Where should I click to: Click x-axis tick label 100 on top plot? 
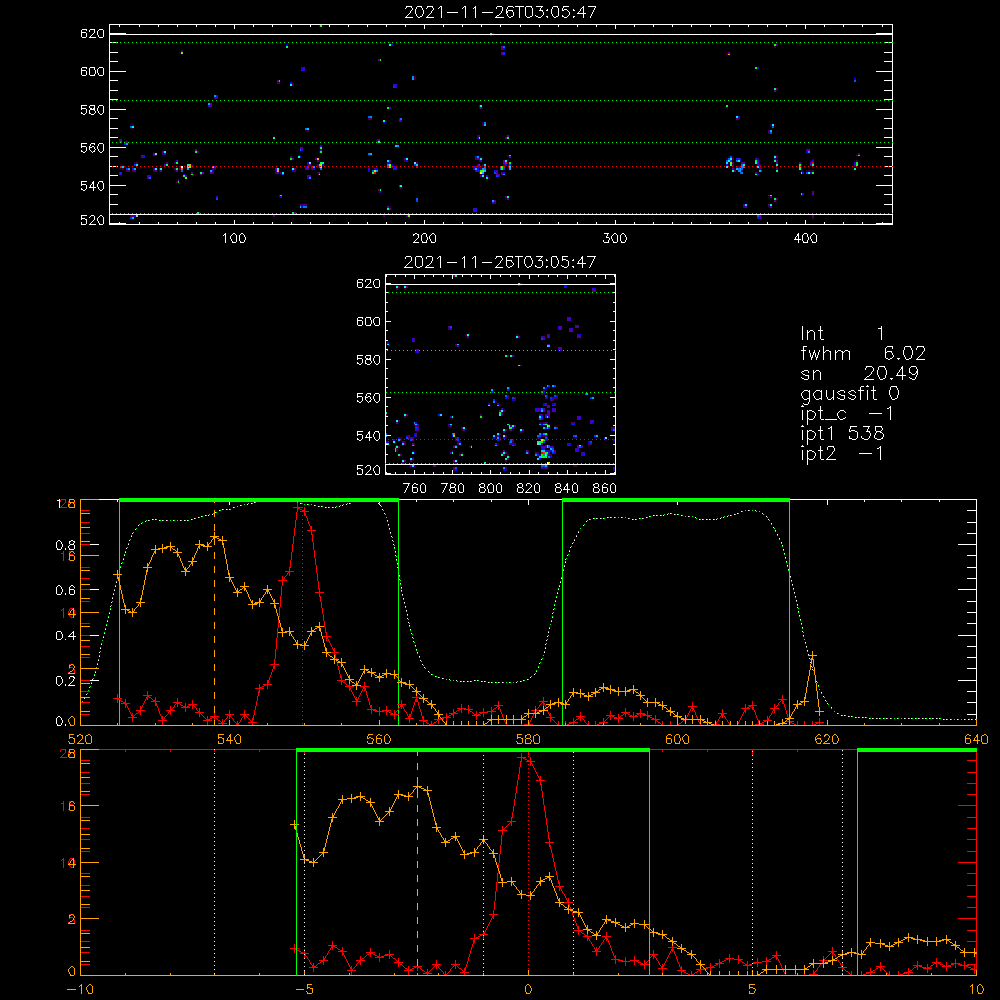[234, 239]
